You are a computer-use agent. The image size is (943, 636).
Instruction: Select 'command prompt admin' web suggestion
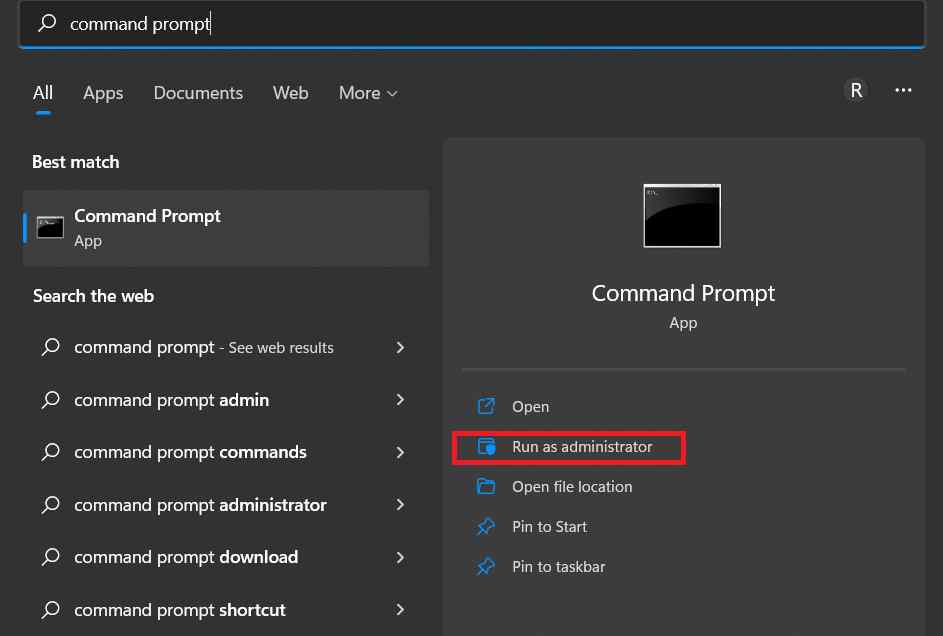pos(226,400)
